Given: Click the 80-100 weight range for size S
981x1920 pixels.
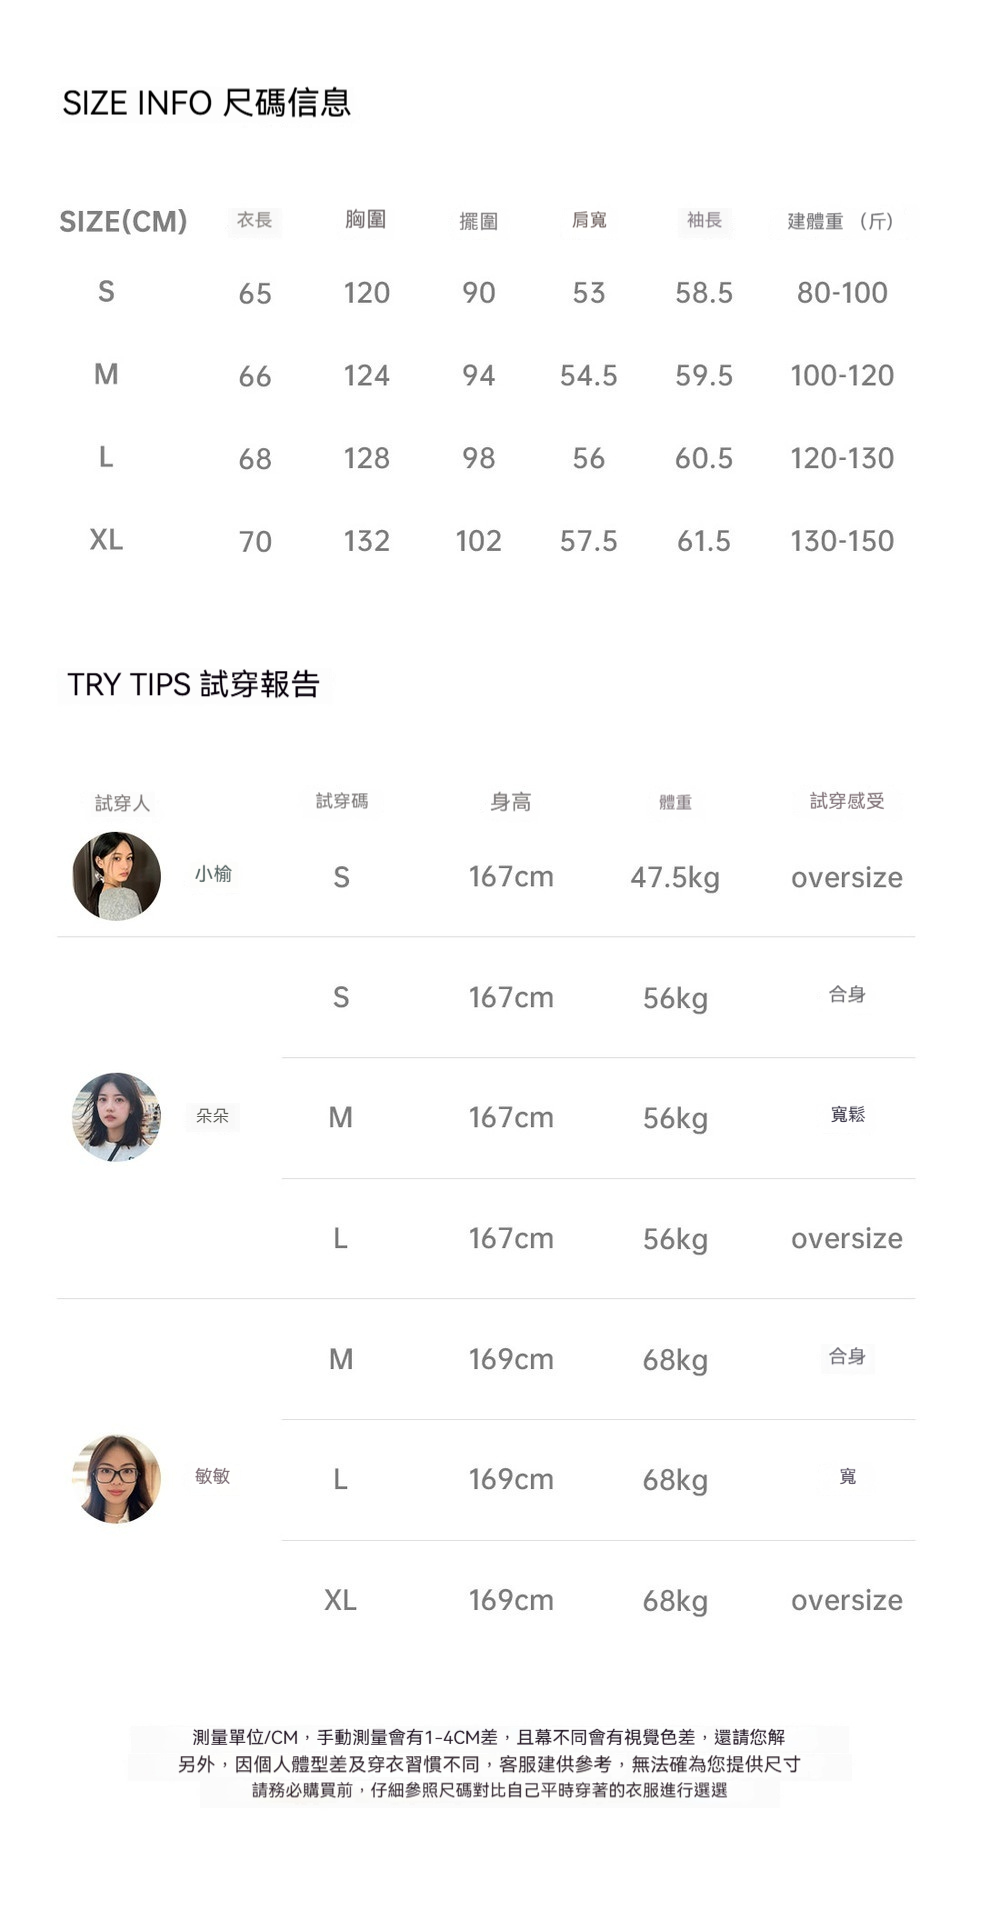Looking at the screenshot, I should tap(842, 293).
